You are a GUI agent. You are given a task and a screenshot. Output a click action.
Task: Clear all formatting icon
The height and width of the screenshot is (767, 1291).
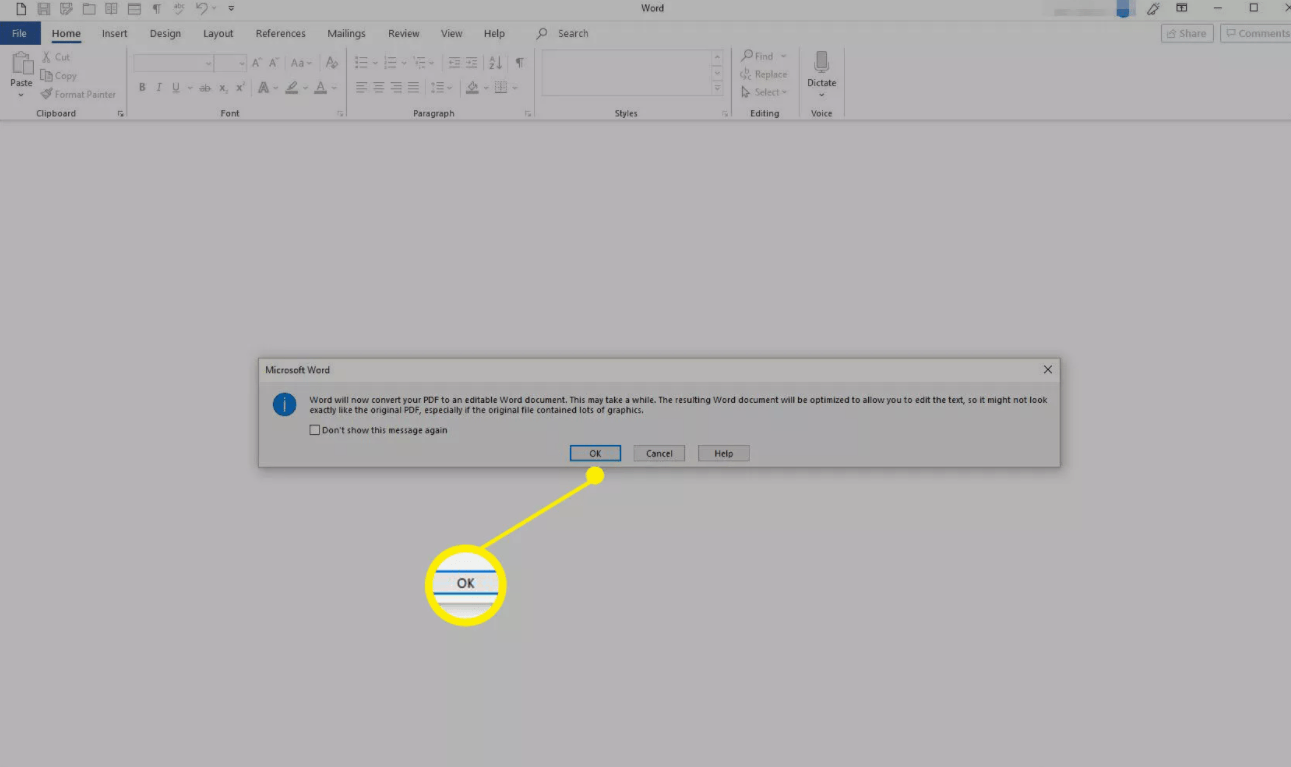[332, 63]
